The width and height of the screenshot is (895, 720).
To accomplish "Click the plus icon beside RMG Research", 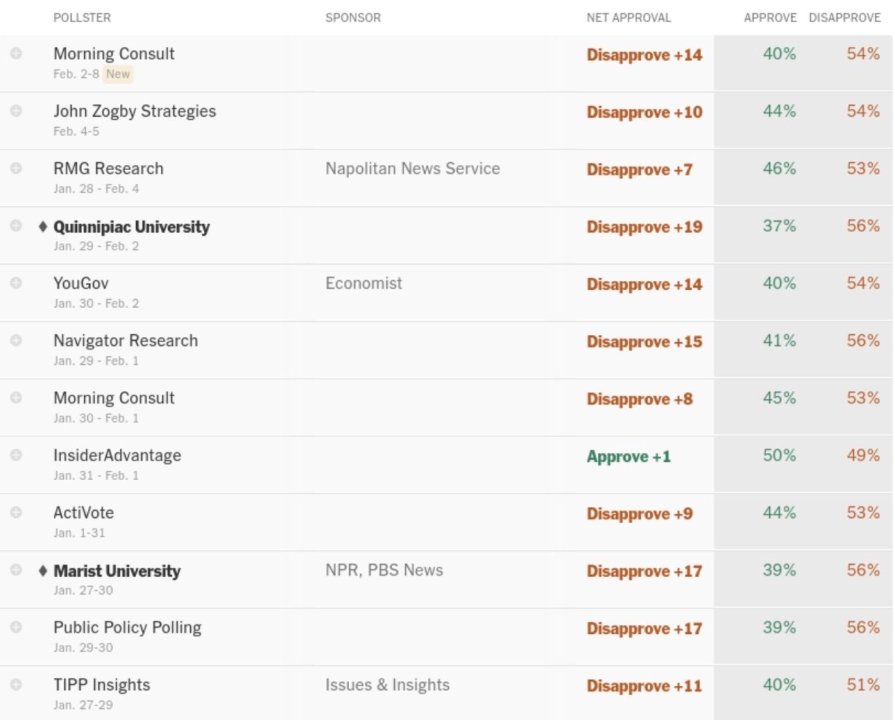I will 16,168.
